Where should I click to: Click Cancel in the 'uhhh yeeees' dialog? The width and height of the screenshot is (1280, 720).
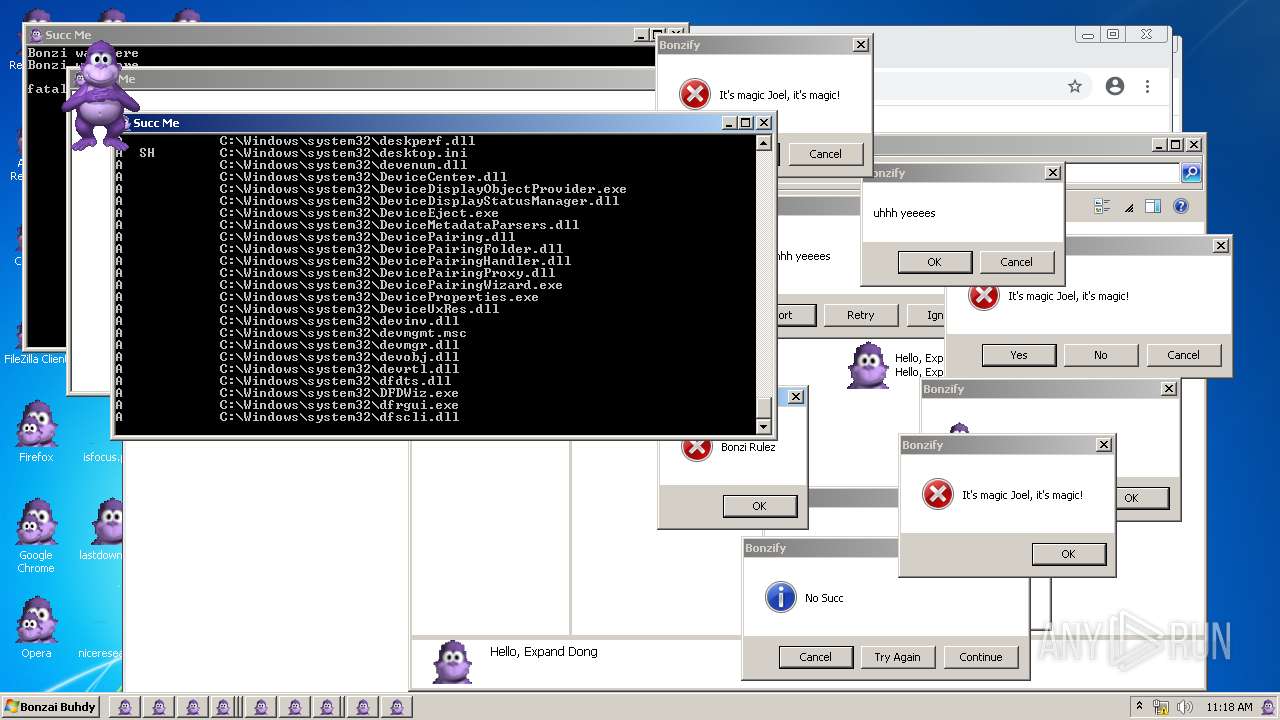(1016, 262)
